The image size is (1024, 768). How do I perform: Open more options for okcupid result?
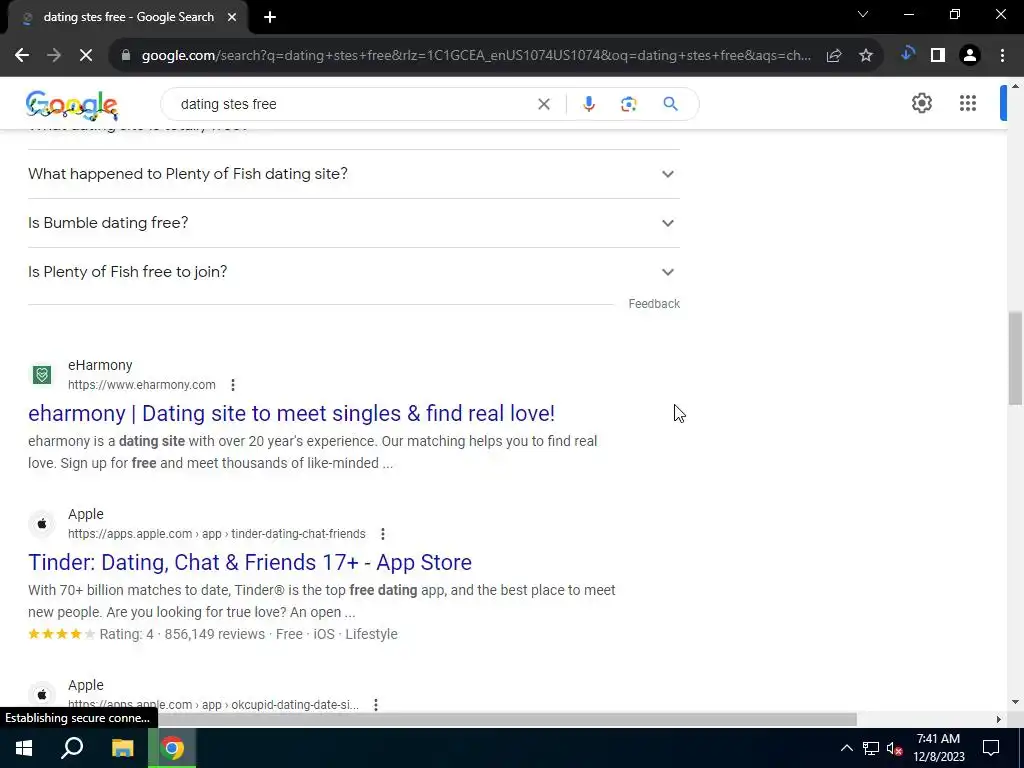tap(376, 705)
